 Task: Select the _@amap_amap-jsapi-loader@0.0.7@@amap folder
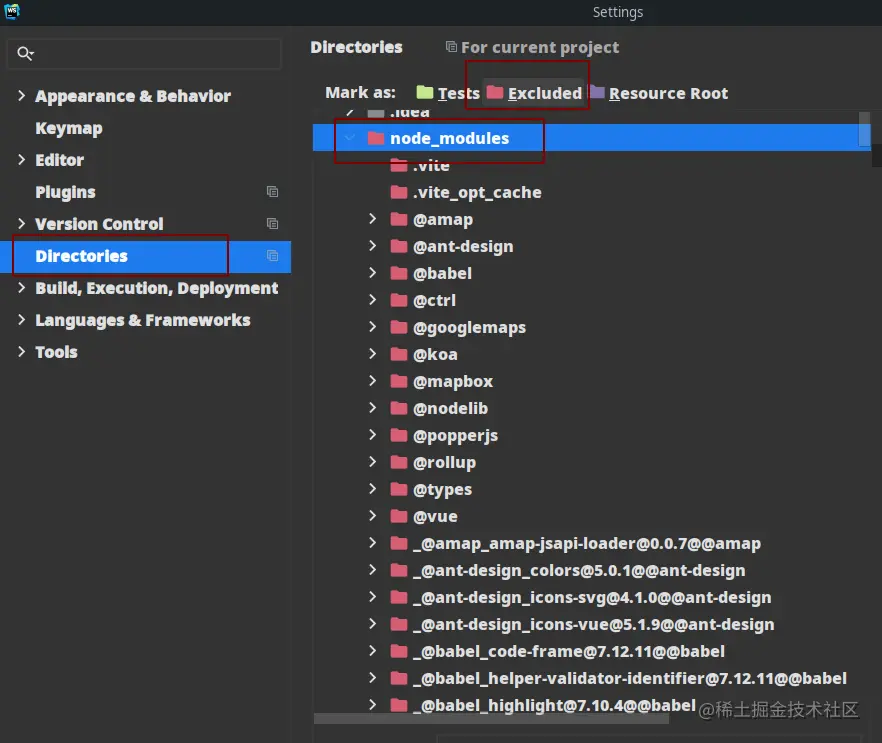tap(587, 543)
